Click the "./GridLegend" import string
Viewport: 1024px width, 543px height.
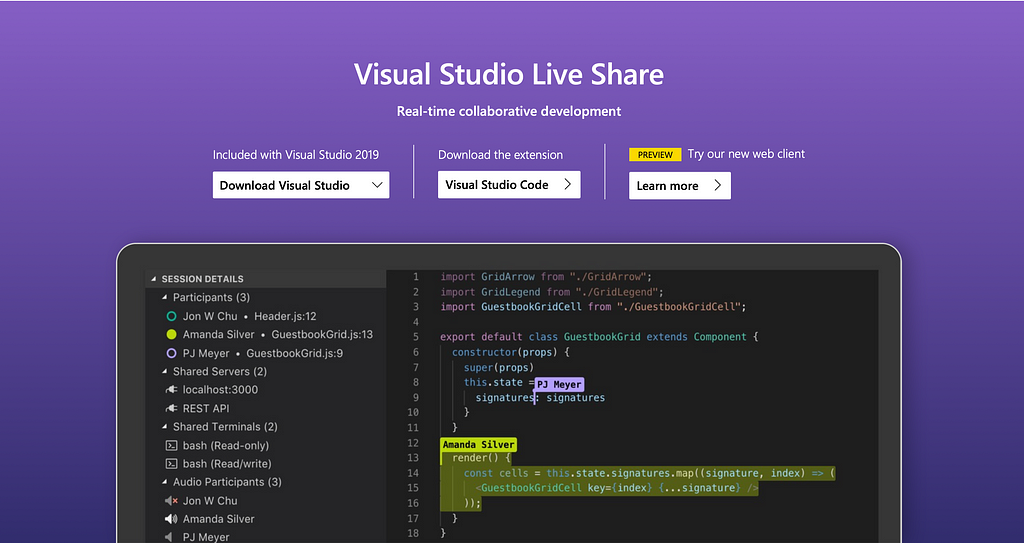click(x=616, y=292)
